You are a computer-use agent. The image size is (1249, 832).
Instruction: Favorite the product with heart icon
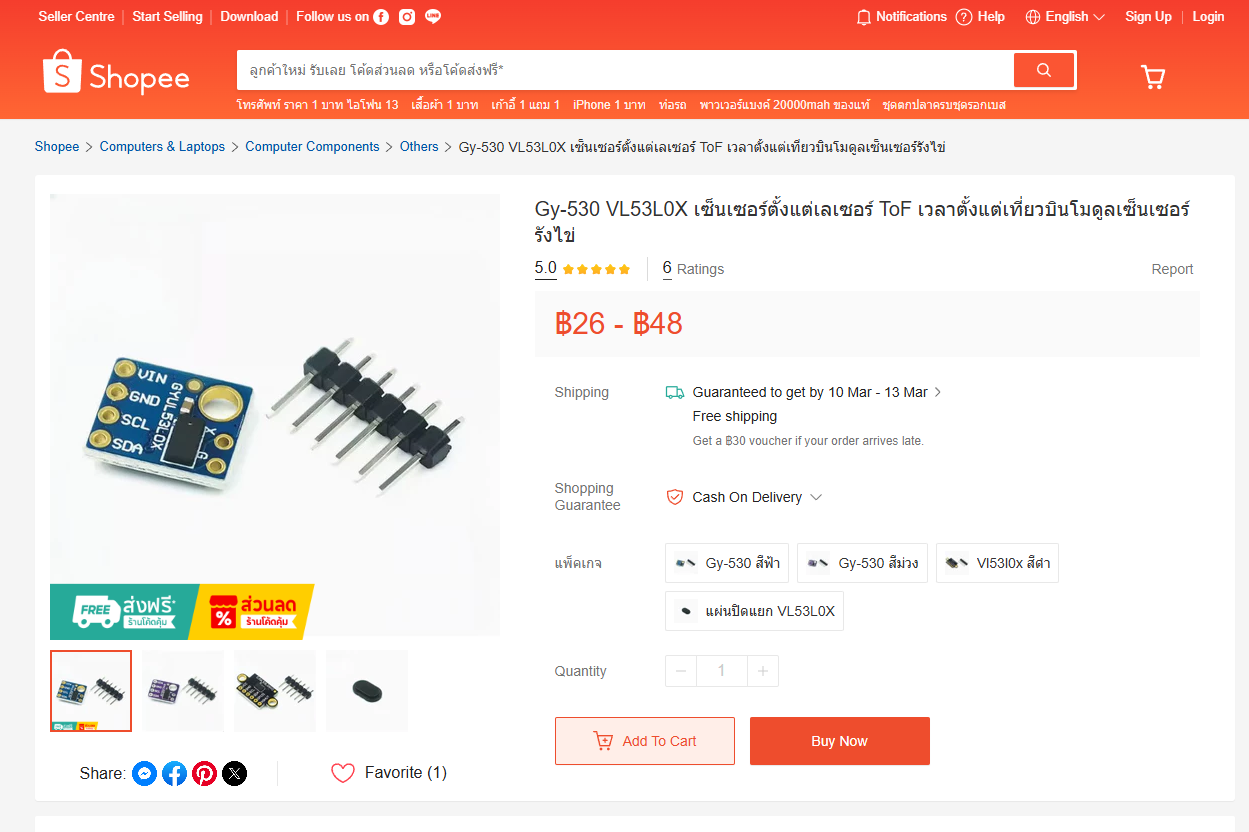(x=343, y=773)
